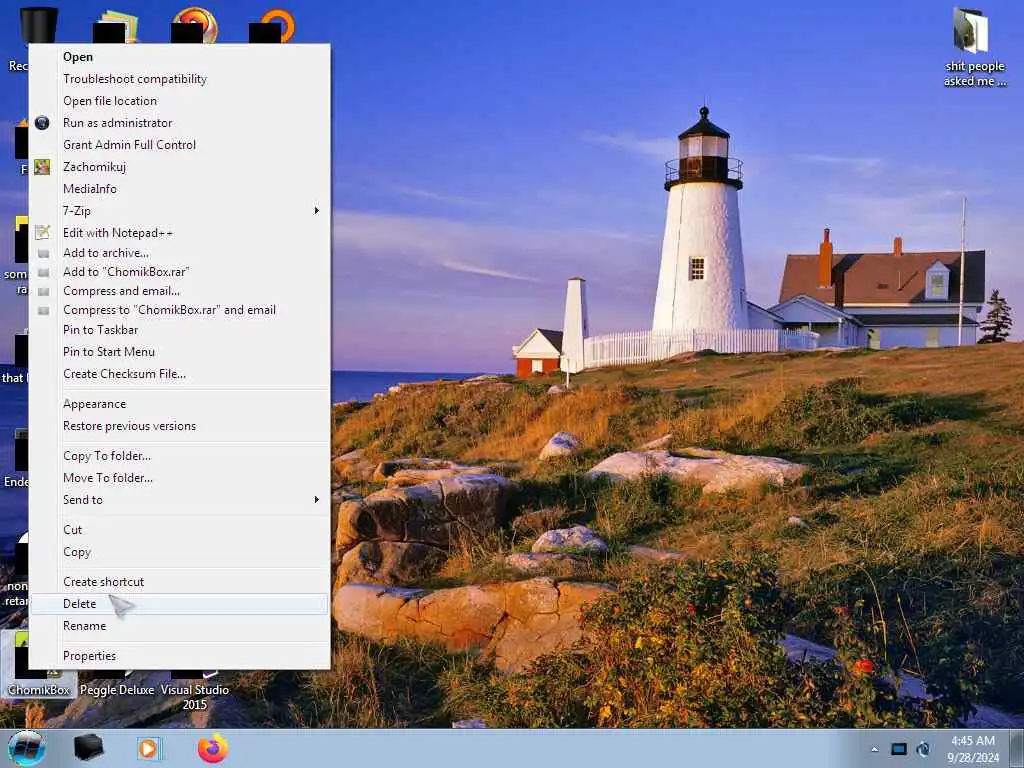Select Delete in context menu
Screen dimensions: 1024x768
(179, 604)
